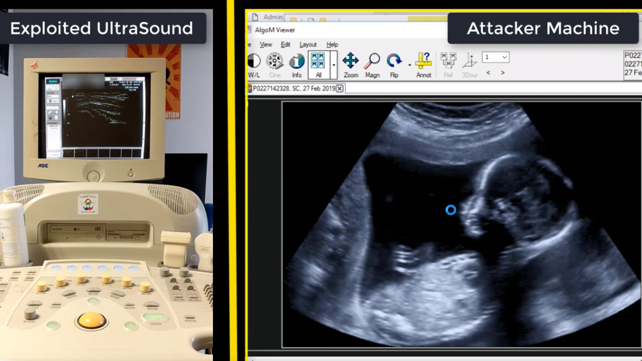Image resolution: width=642 pixels, height=361 pixels.
Task: Click the Flip rotate tool
Action: click(x=394, y=65)
